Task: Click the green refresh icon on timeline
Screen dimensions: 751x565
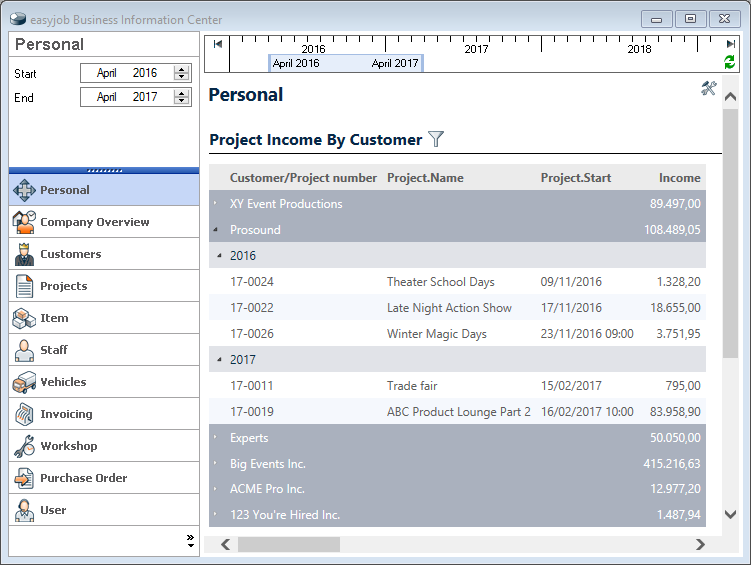Action: (x=730, y=62)
